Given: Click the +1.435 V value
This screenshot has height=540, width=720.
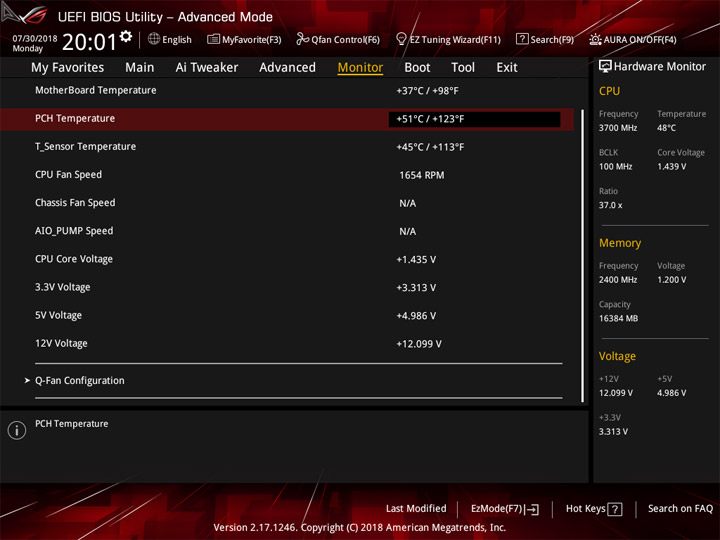Looking at the screenshot, I should (x=416, y=260).
